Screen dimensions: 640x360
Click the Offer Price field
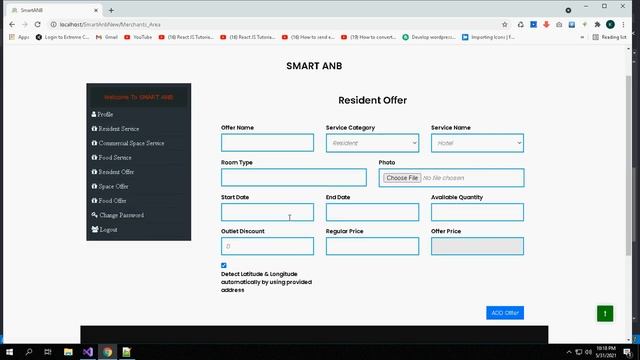click(477, 246)
